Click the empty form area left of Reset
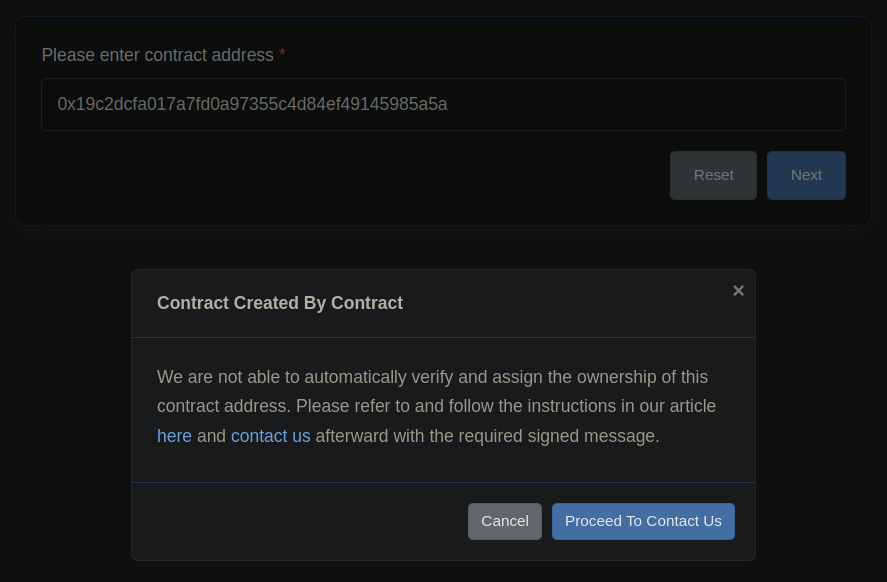 tap(350, 176)
